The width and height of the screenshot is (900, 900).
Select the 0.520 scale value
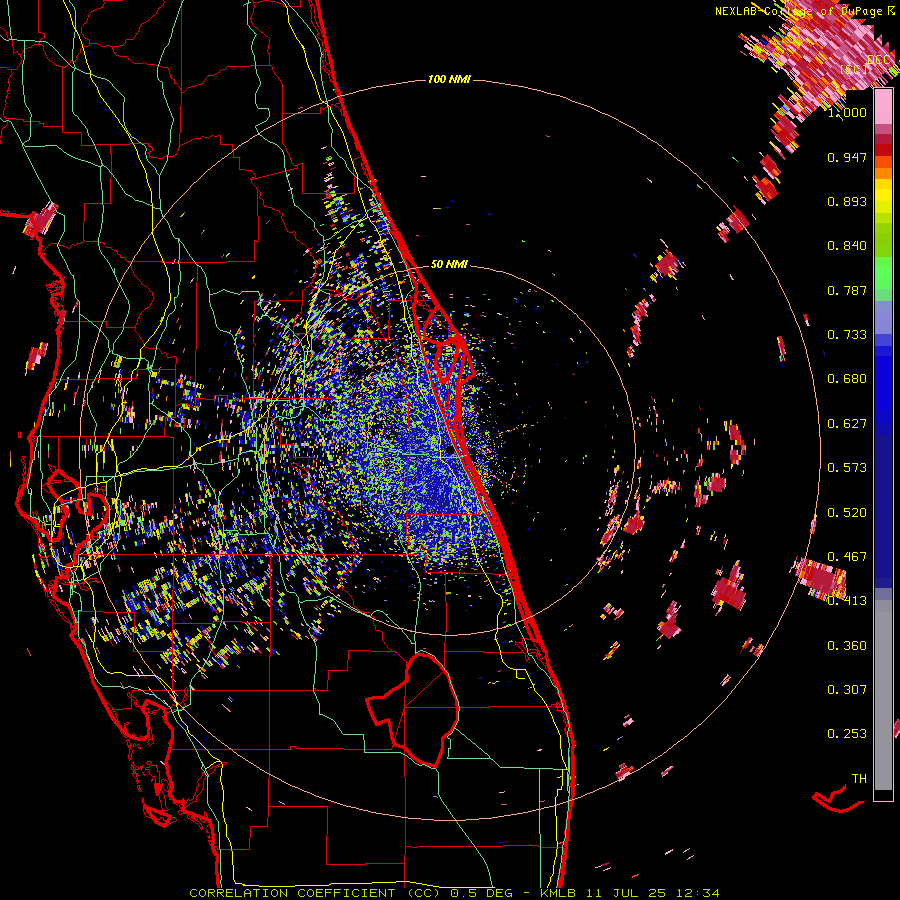(x=847, y=513)
